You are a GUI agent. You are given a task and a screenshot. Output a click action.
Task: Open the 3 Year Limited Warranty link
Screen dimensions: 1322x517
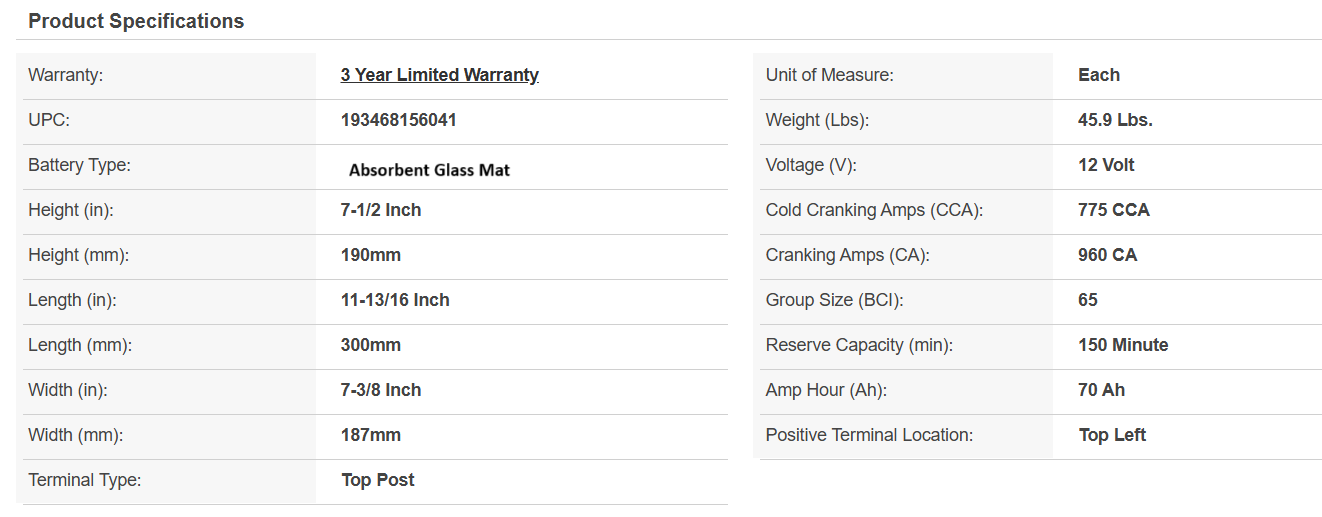pyautogui.click(x=439, y=75)
